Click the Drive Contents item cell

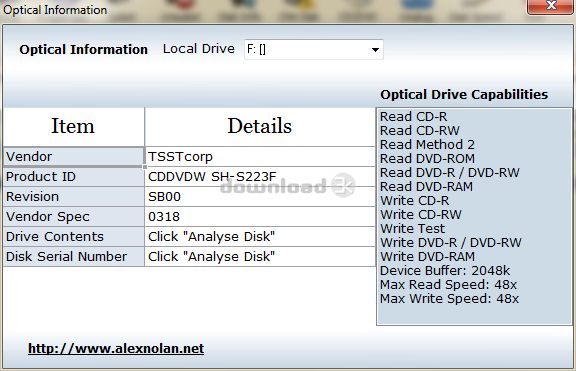(x=73, y=237)
